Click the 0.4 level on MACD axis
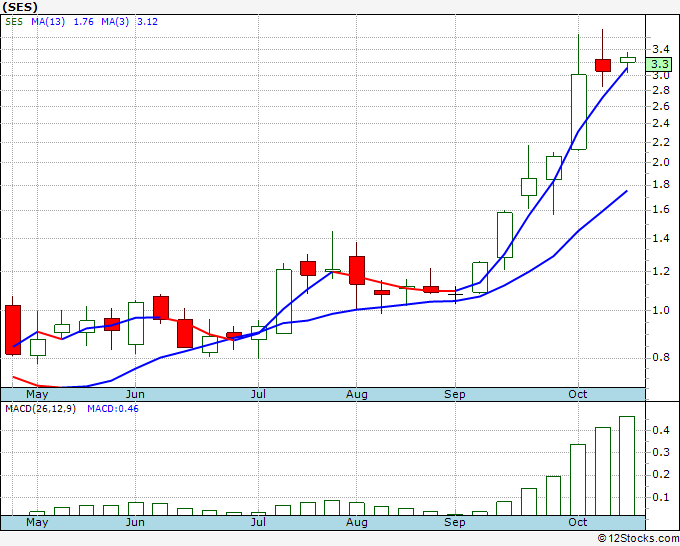 tap(662, 430)
